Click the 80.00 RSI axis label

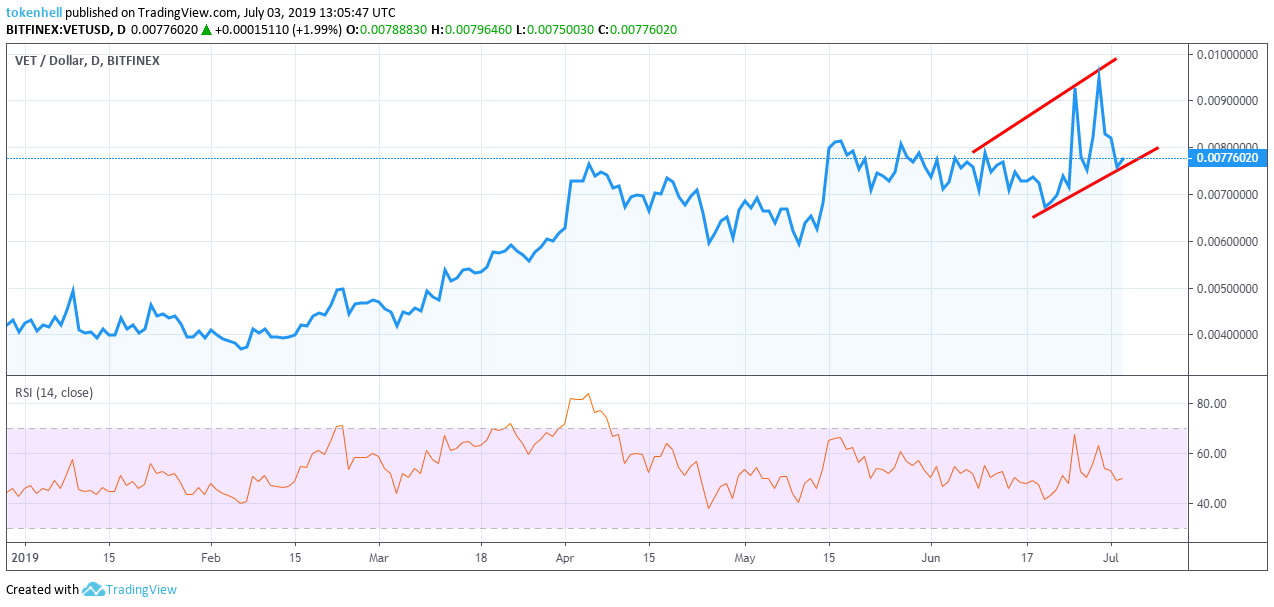click(1211, 404)
